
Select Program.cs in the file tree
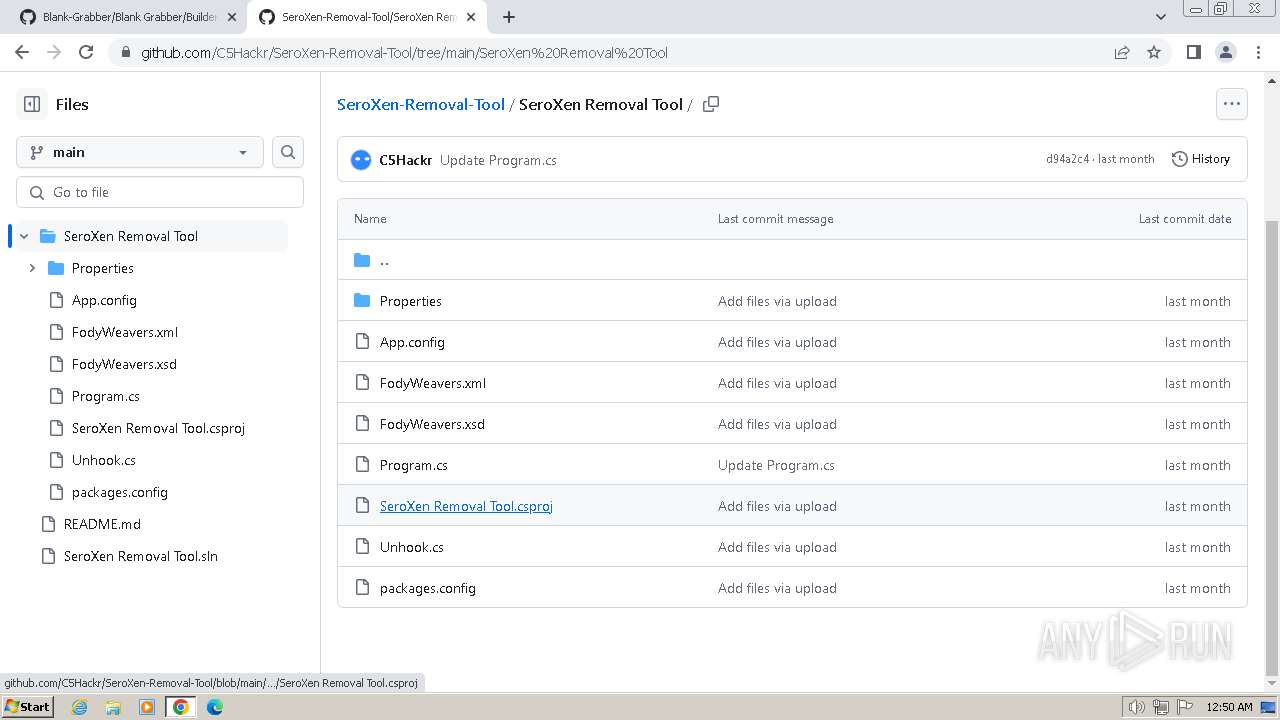pyautogui.click(x=105, y=396)
